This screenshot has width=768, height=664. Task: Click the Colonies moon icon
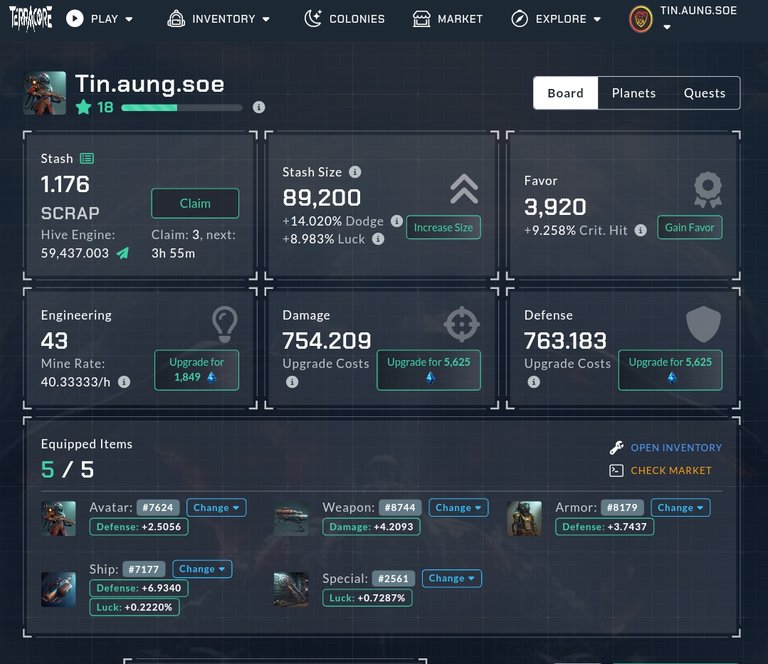click(312, 19)
